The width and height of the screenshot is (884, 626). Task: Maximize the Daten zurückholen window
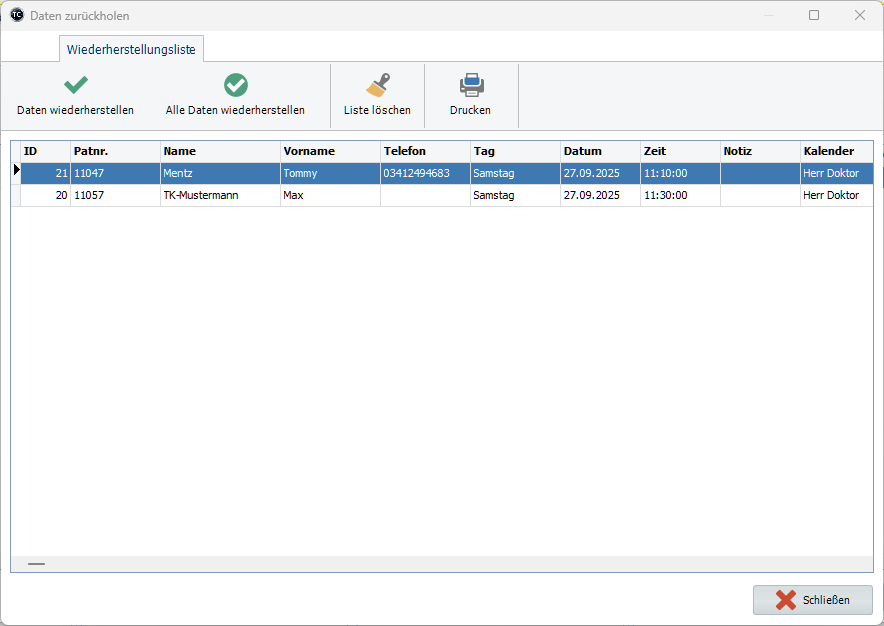(814, 16)
